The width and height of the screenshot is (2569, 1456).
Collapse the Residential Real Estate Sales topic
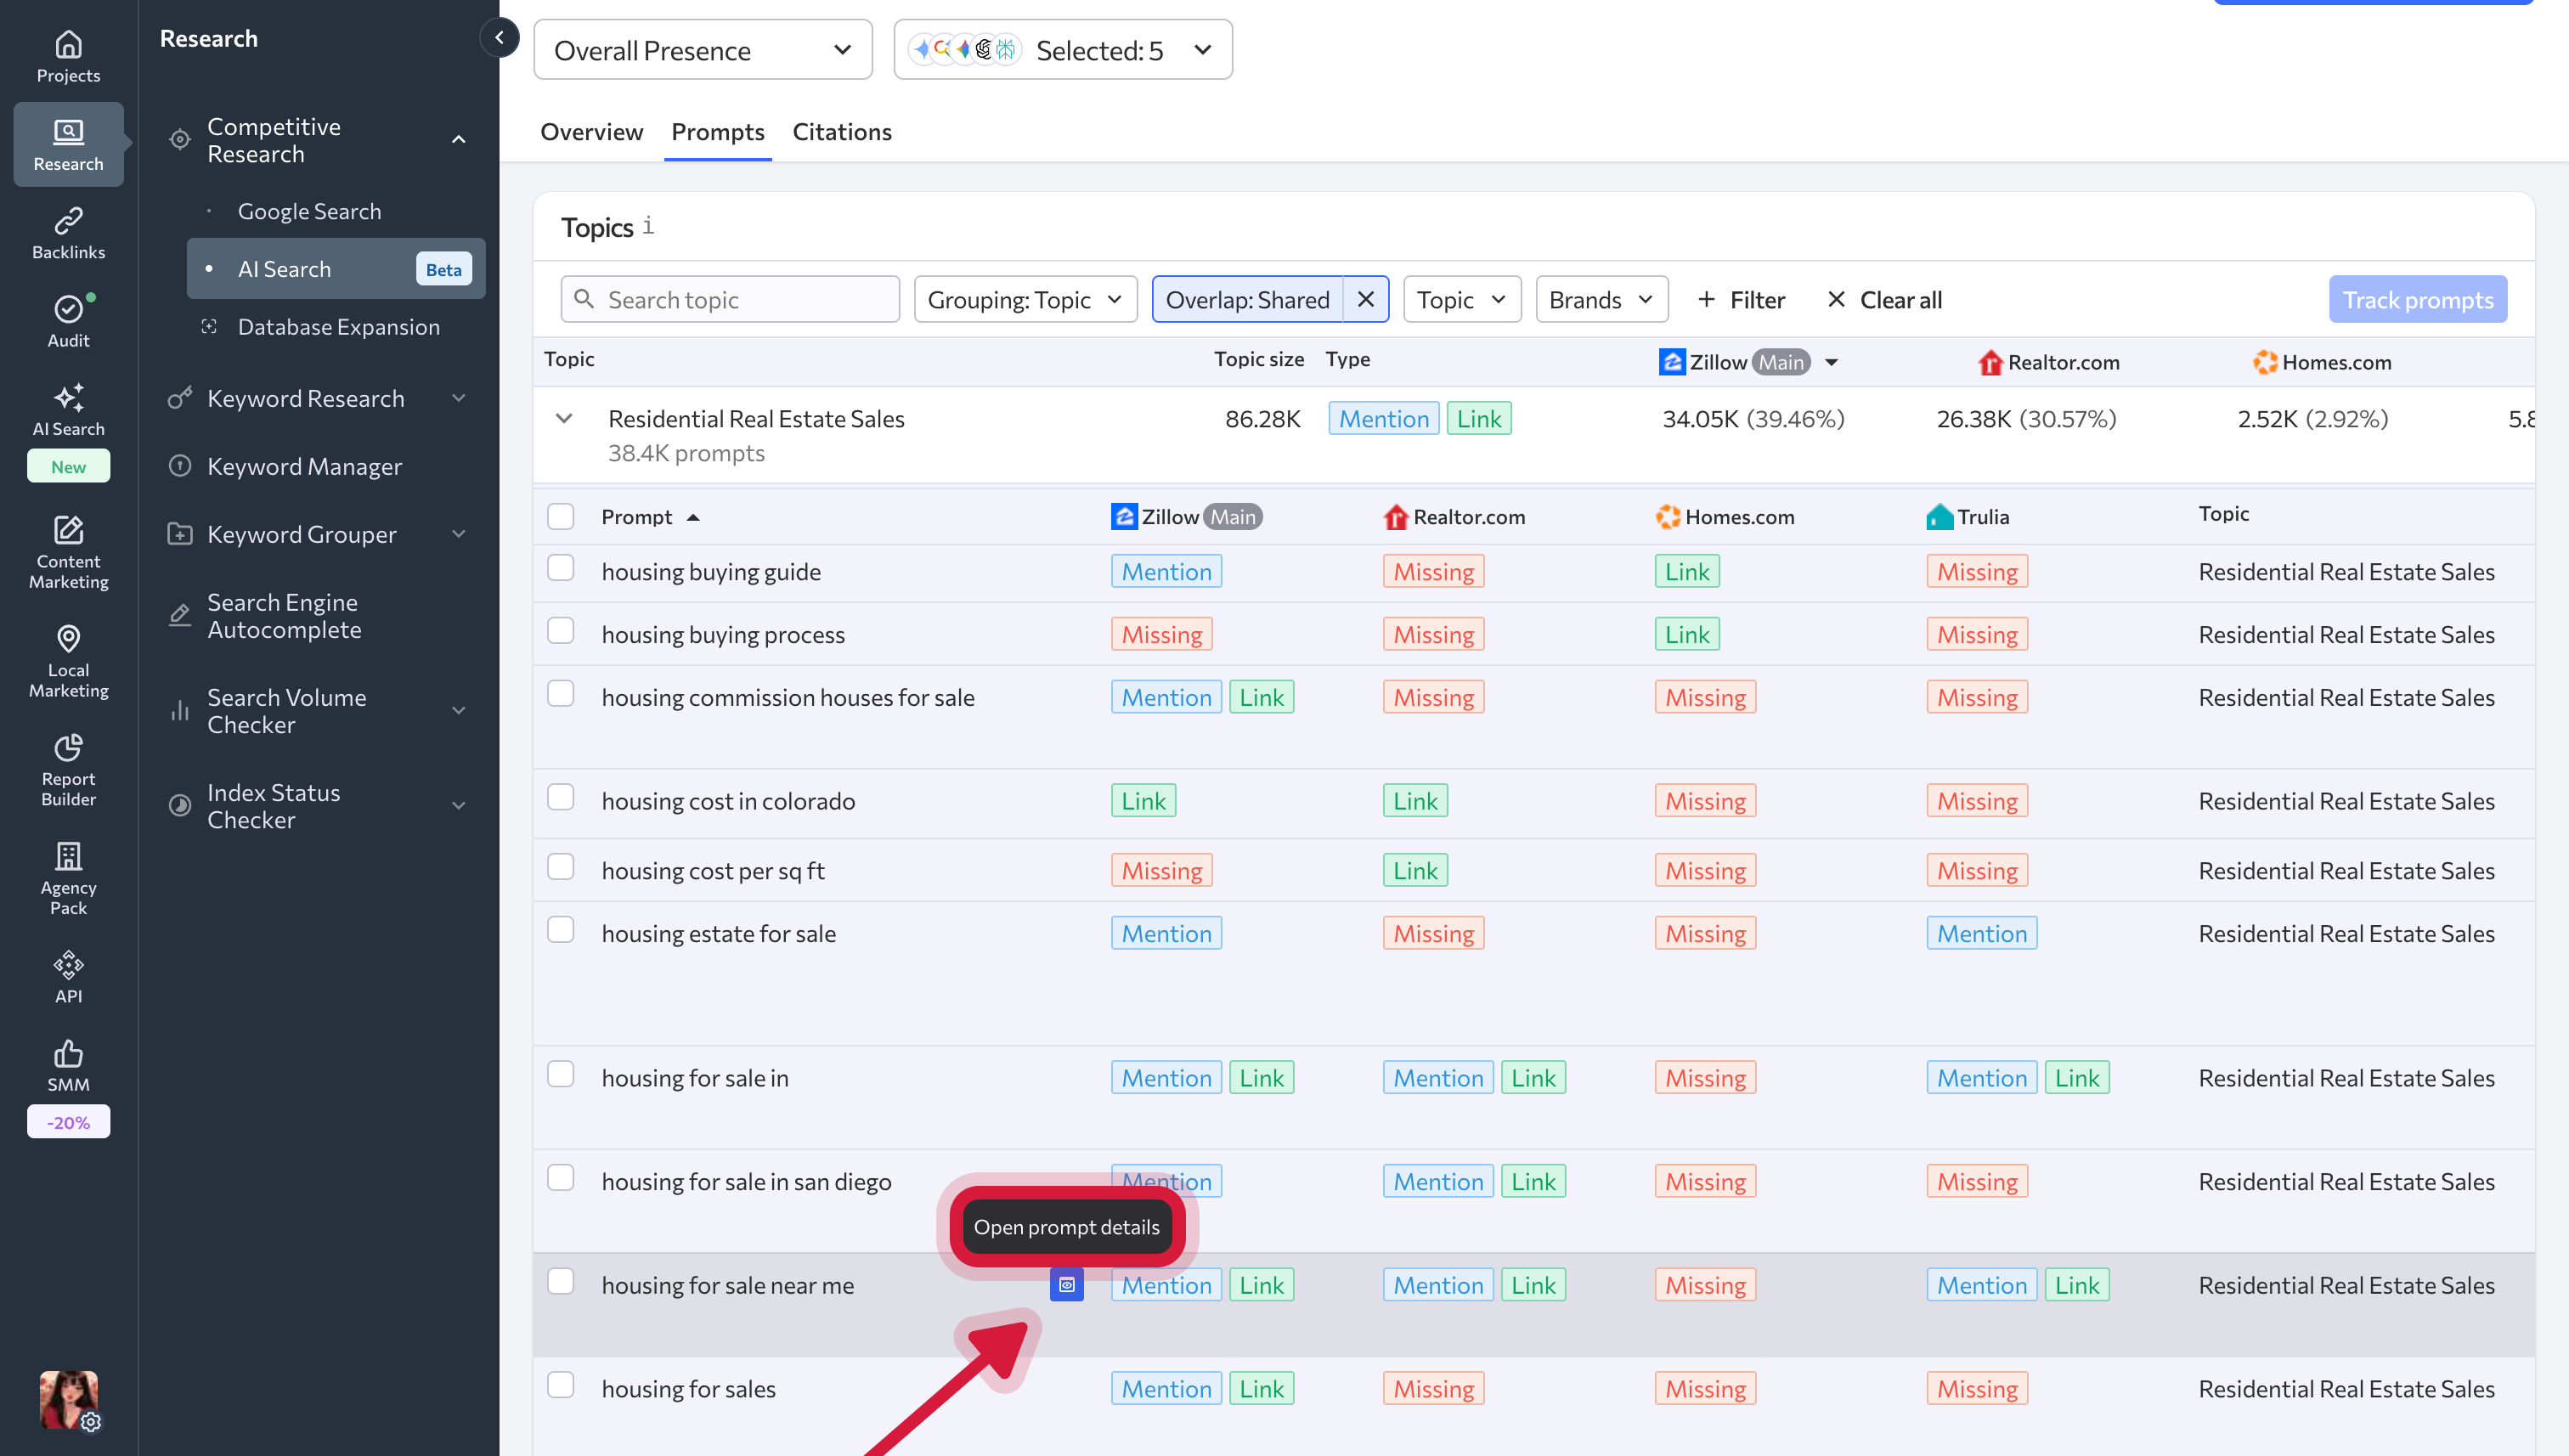pos(564,419)
